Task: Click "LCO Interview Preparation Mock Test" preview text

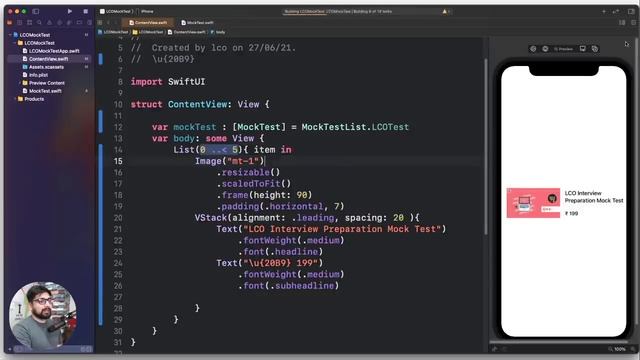Action: click(x=594, y=197)
